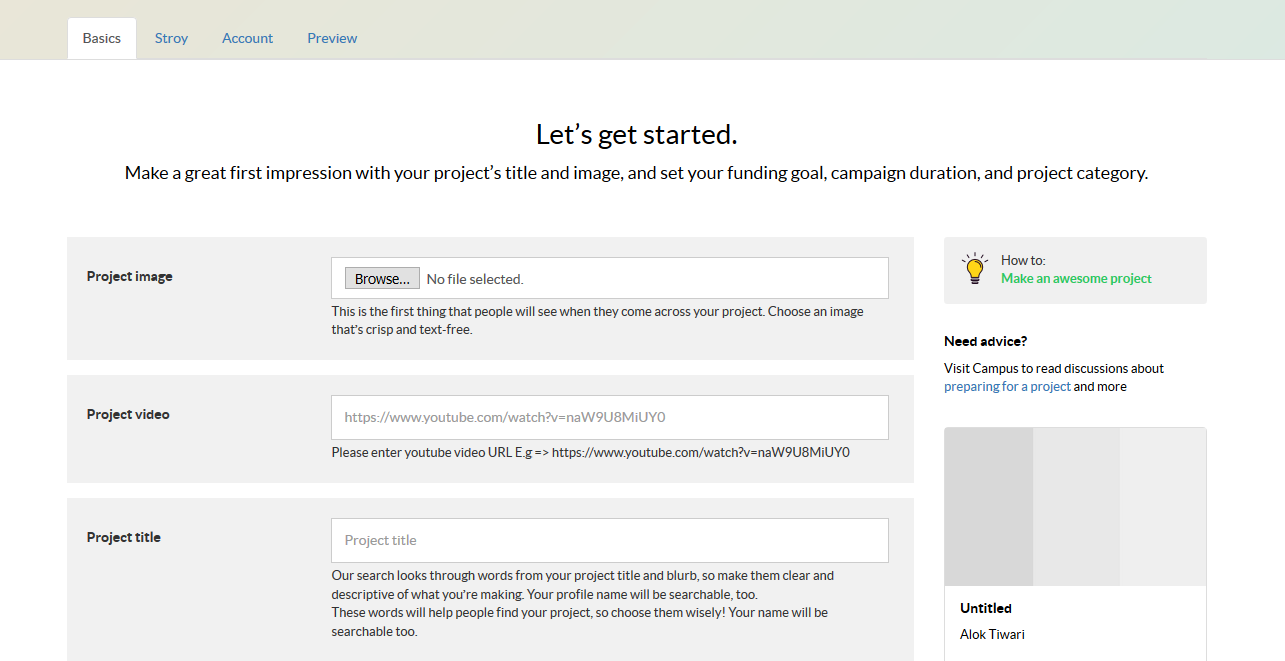This screenshot has width=1285, height=661.
Task: Open the Stroy tab
Action: pyautogui.click(x=171, y=38)
